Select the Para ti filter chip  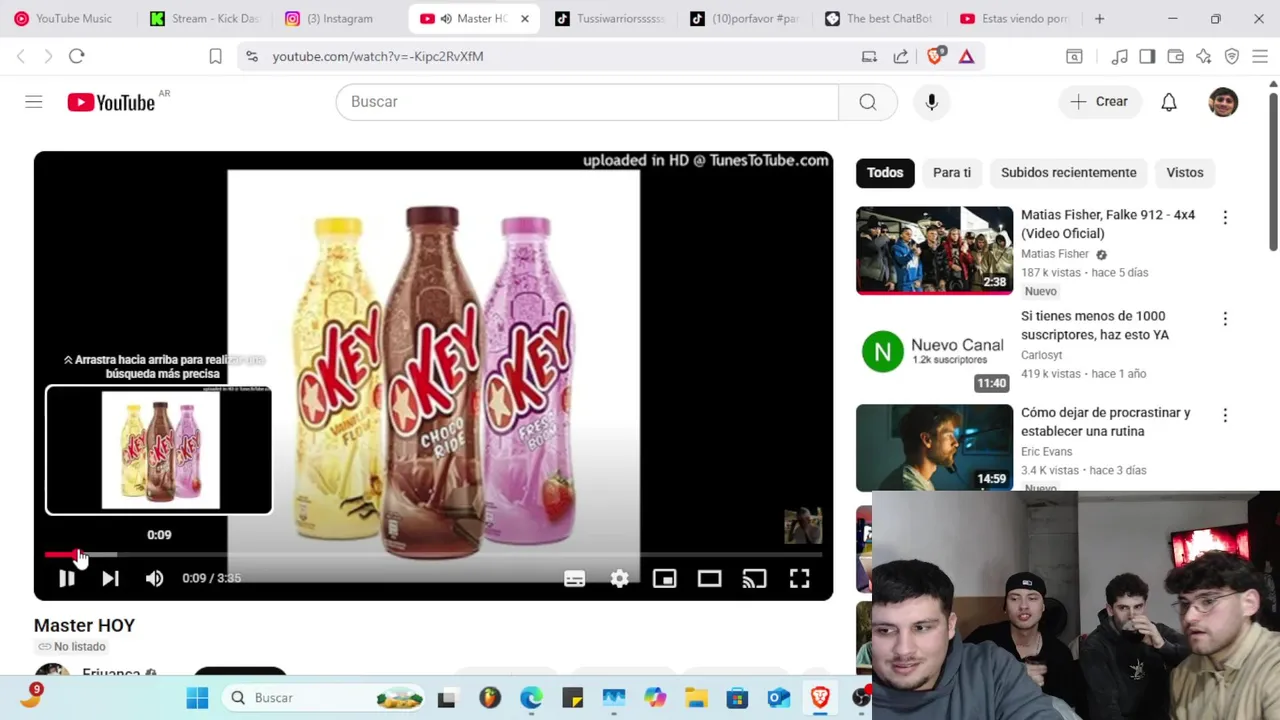point(952,172)
